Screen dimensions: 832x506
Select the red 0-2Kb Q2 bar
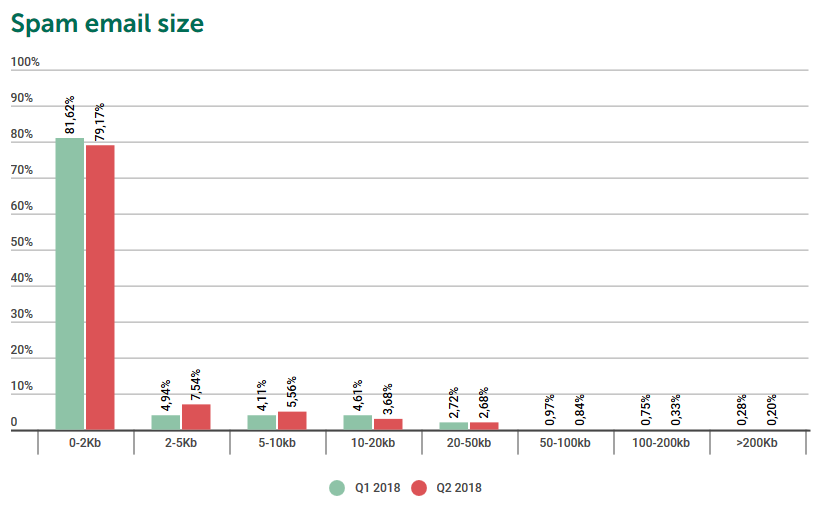[100, 288]
